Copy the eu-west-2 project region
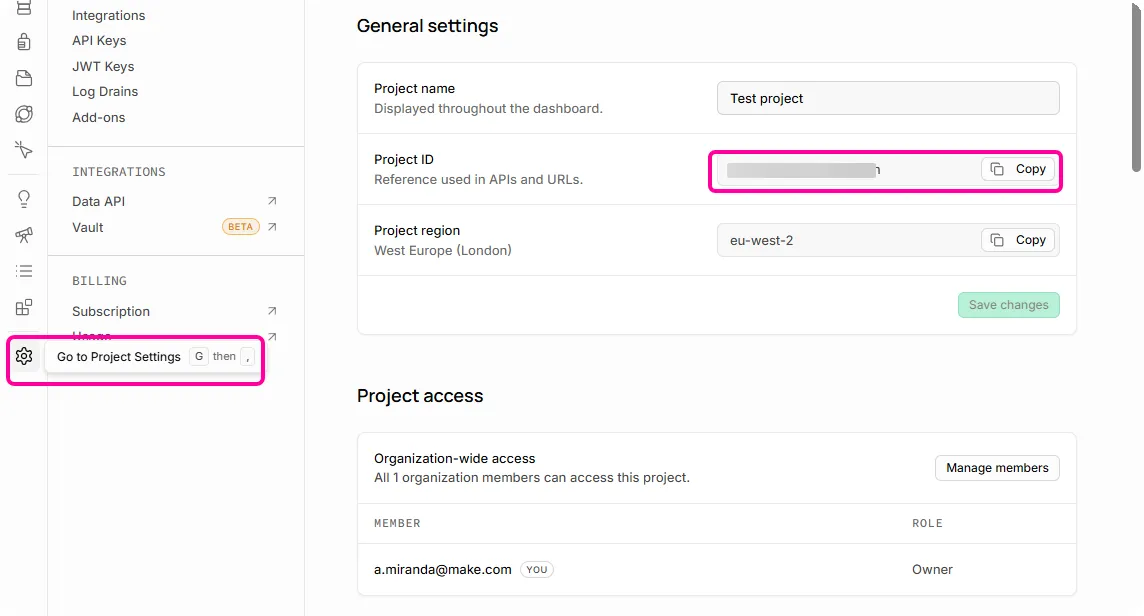Screen dimensions: 1144x616 [x=1018, y=240]
